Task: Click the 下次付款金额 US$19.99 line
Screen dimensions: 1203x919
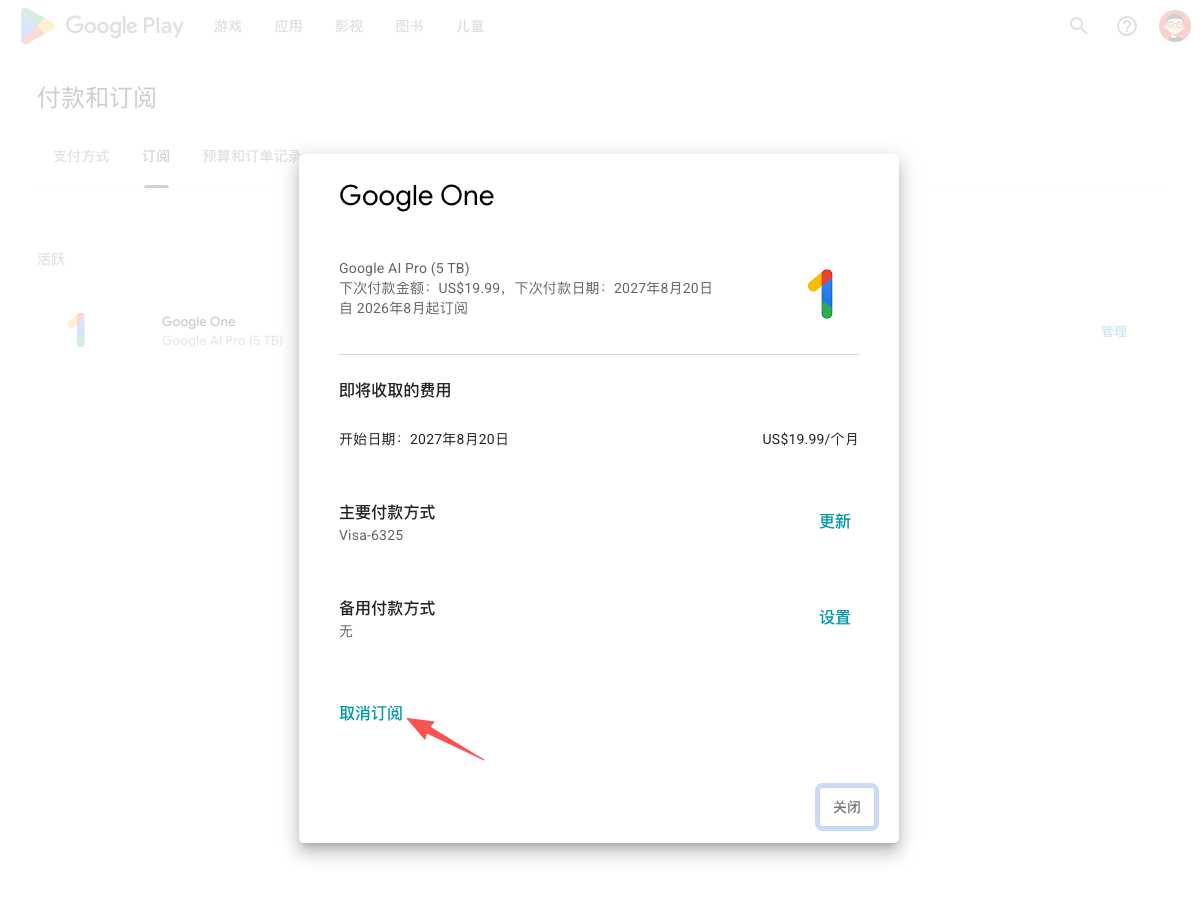Action: click(x=526, y=288)
